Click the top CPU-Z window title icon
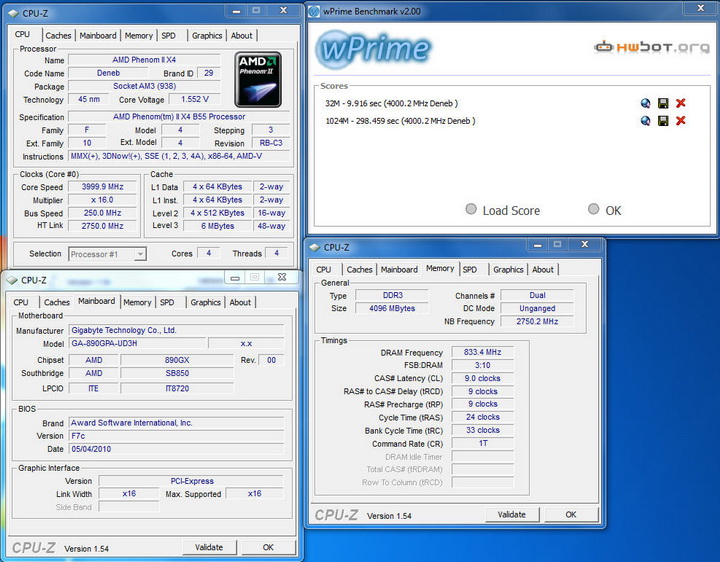Screen dimensions: 720x562 coord(13,13)
